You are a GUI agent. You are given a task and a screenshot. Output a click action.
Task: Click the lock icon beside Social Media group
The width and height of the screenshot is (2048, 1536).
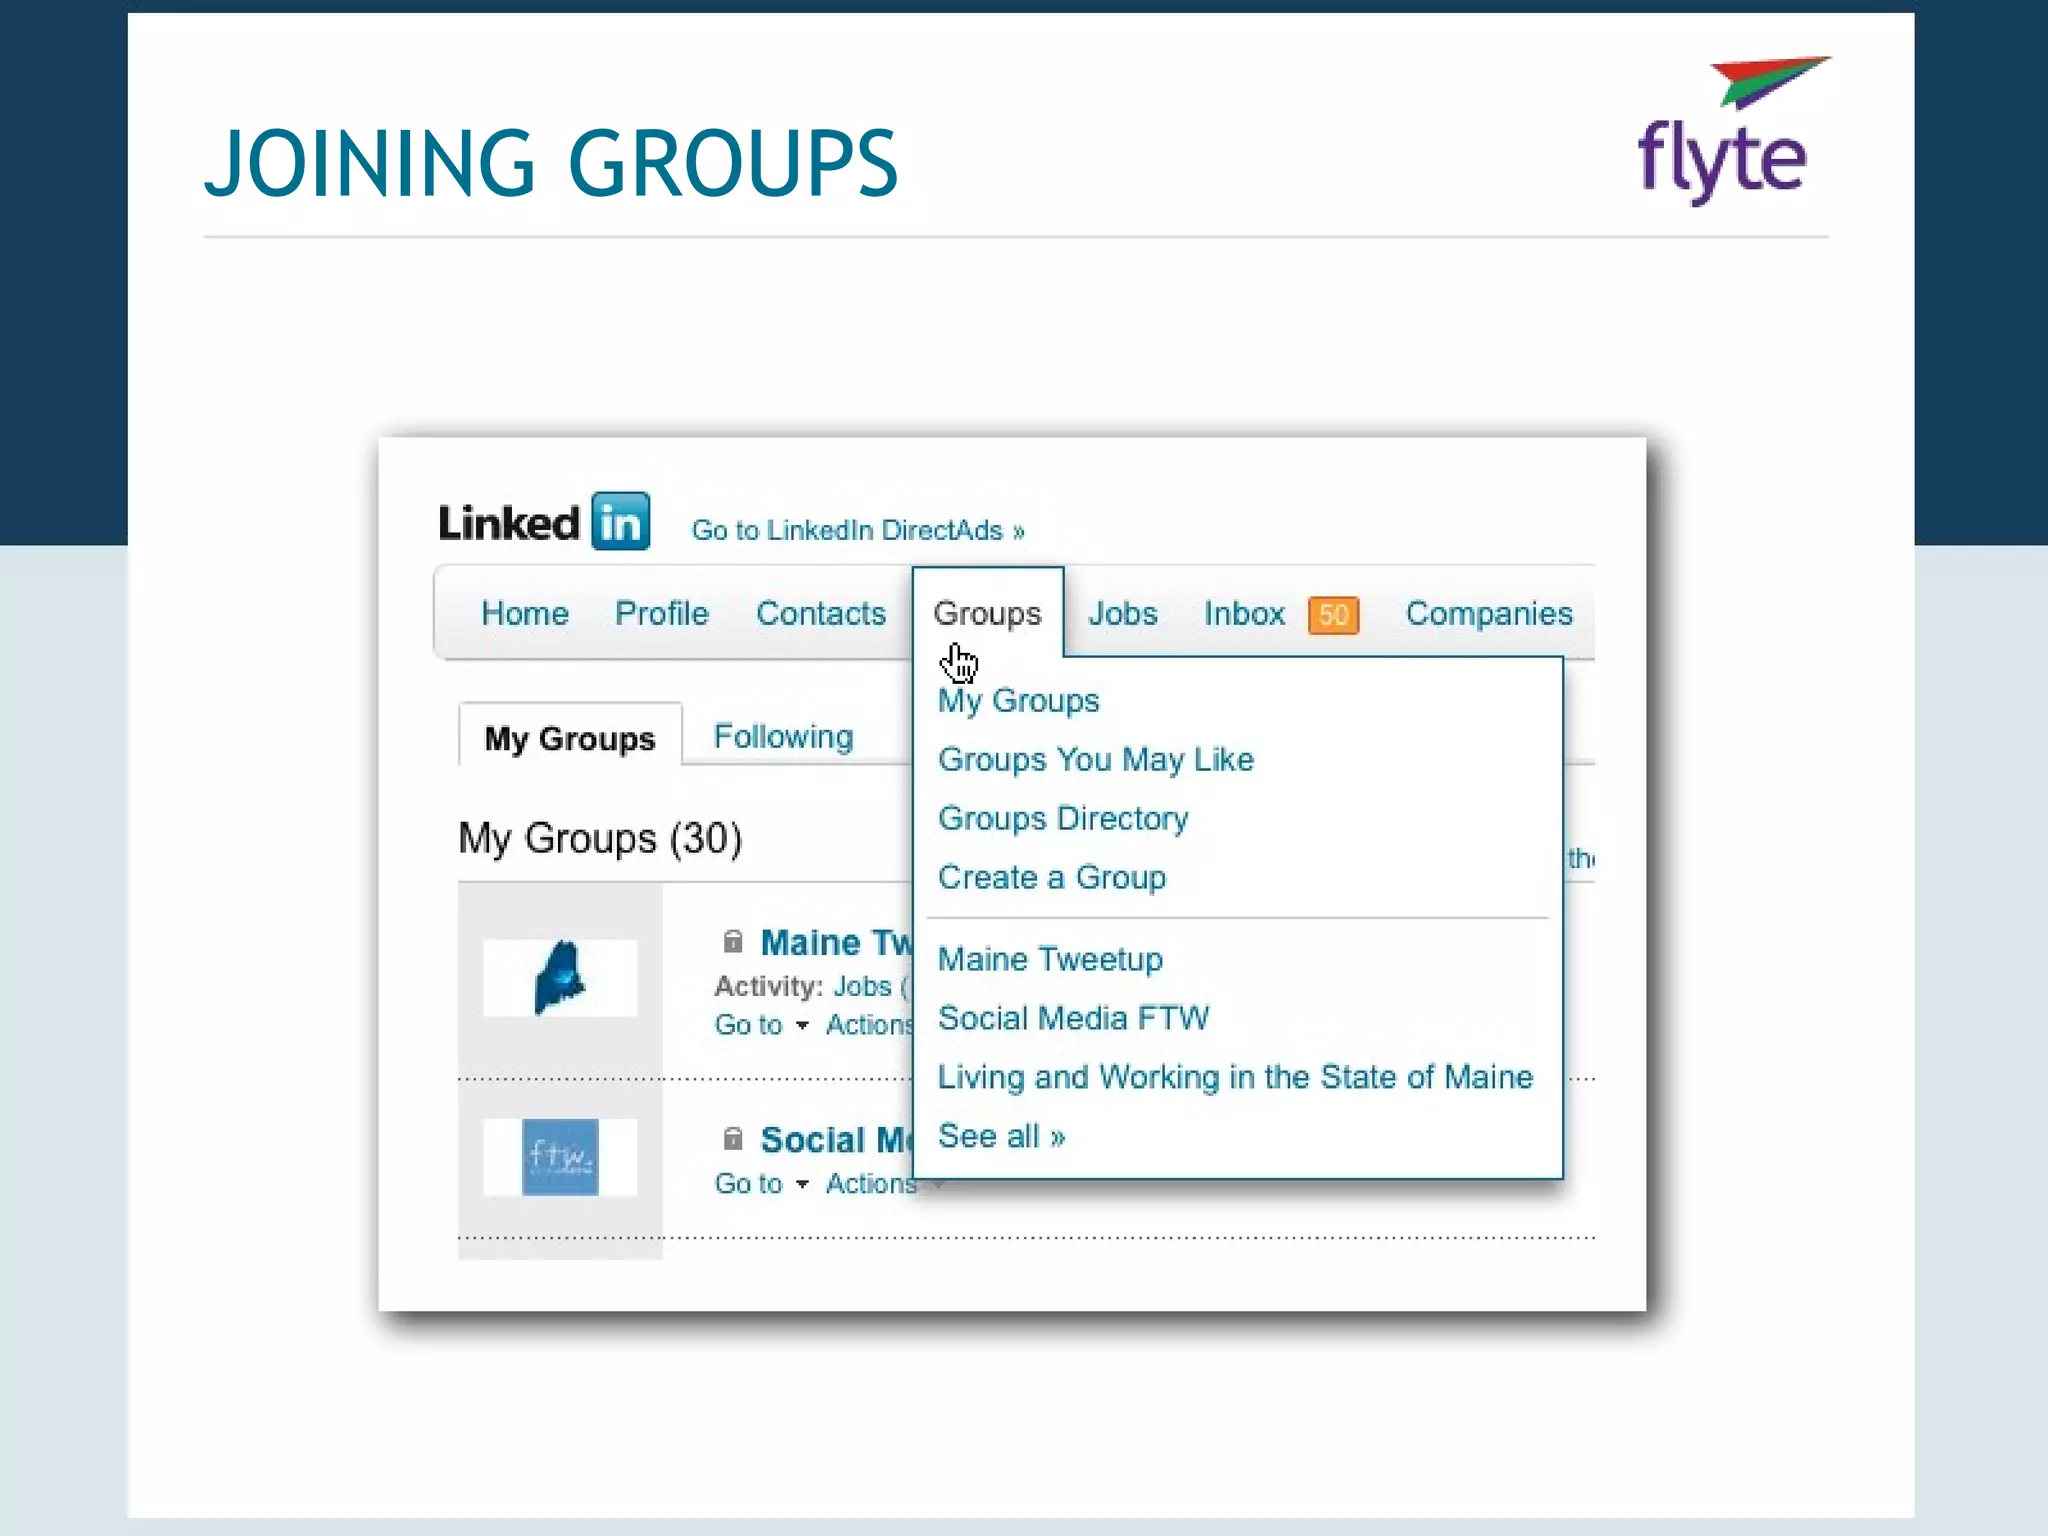(x=733, y=1138)
